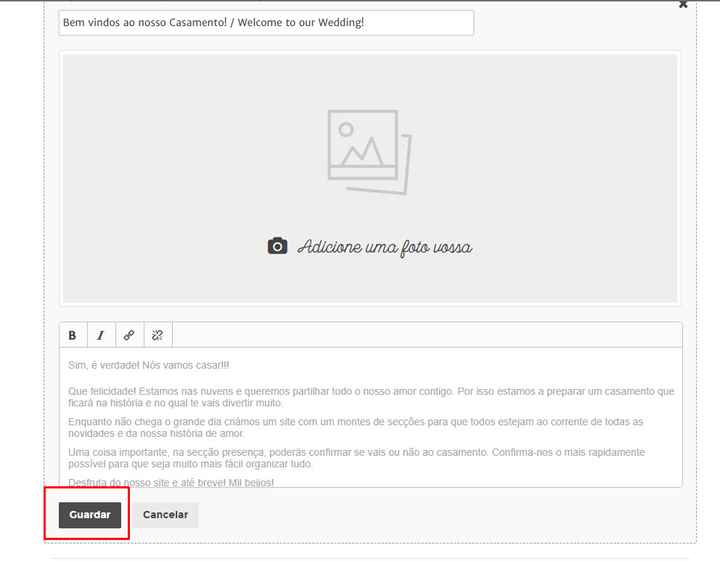Click the 'Uma coisa importante' paragraph

[x=357, y=458]
